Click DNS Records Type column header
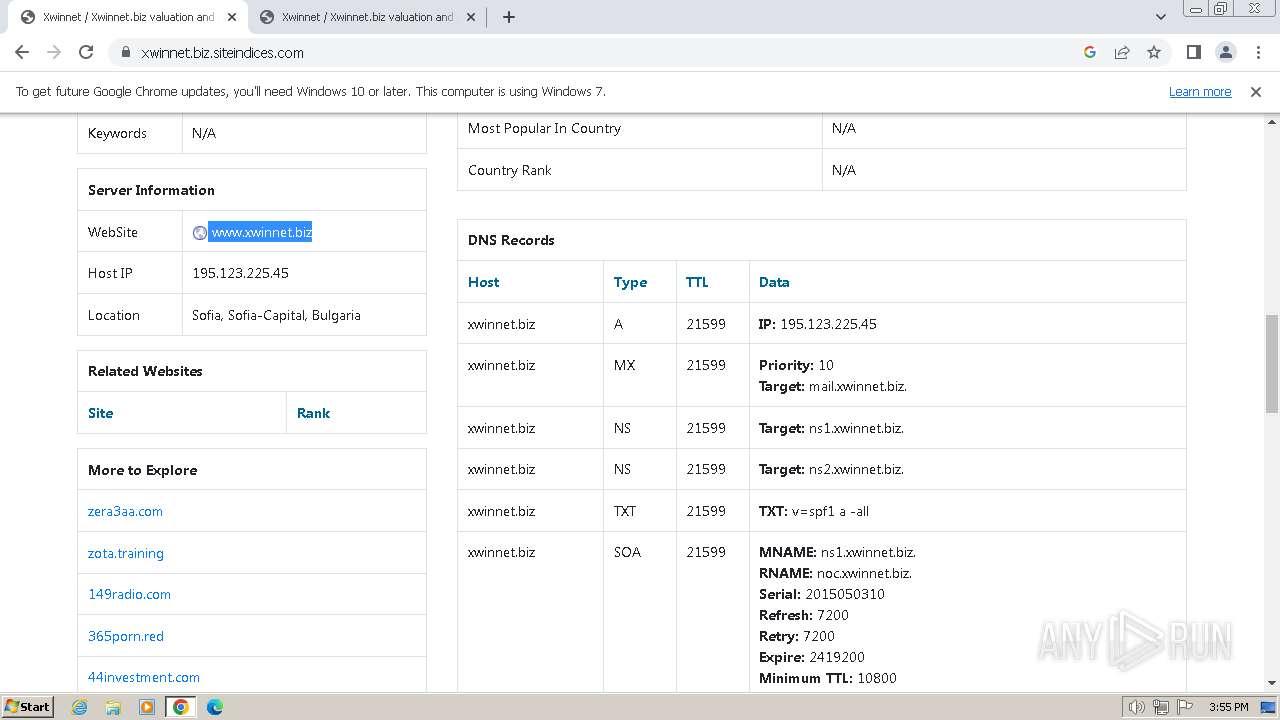 630,282
